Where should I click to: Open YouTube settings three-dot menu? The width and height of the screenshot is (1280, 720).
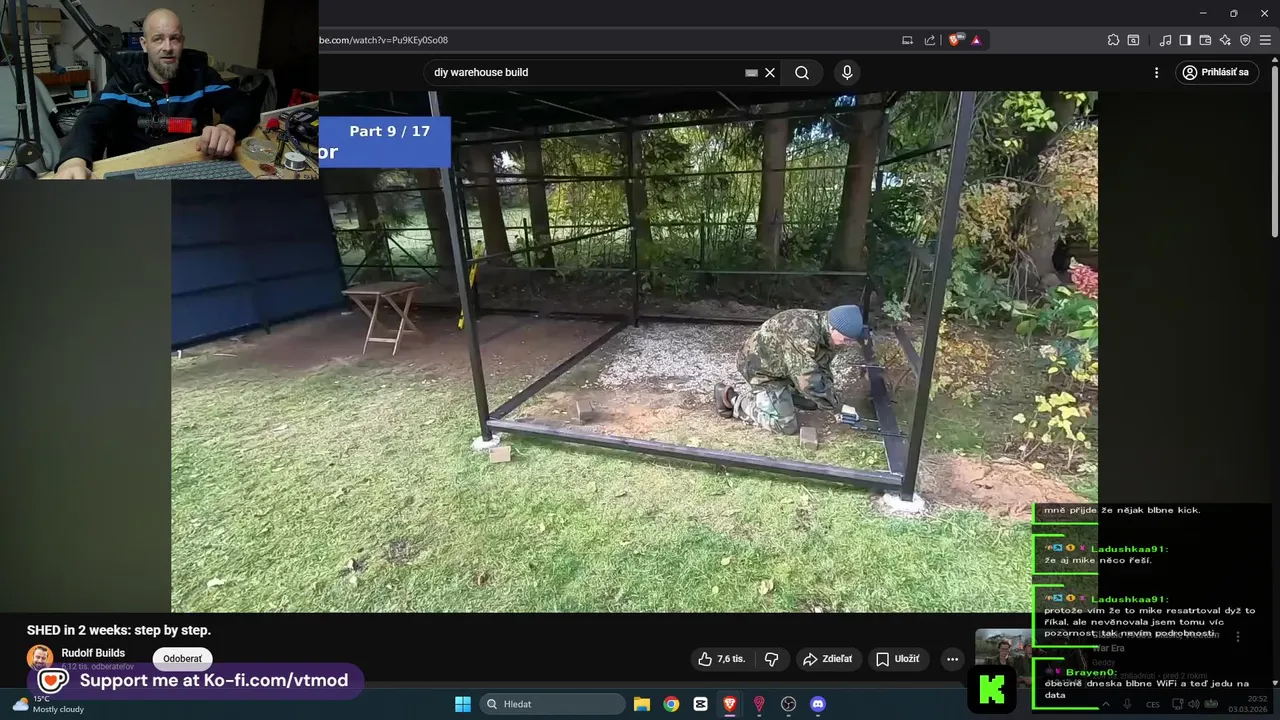point(1156,72)
